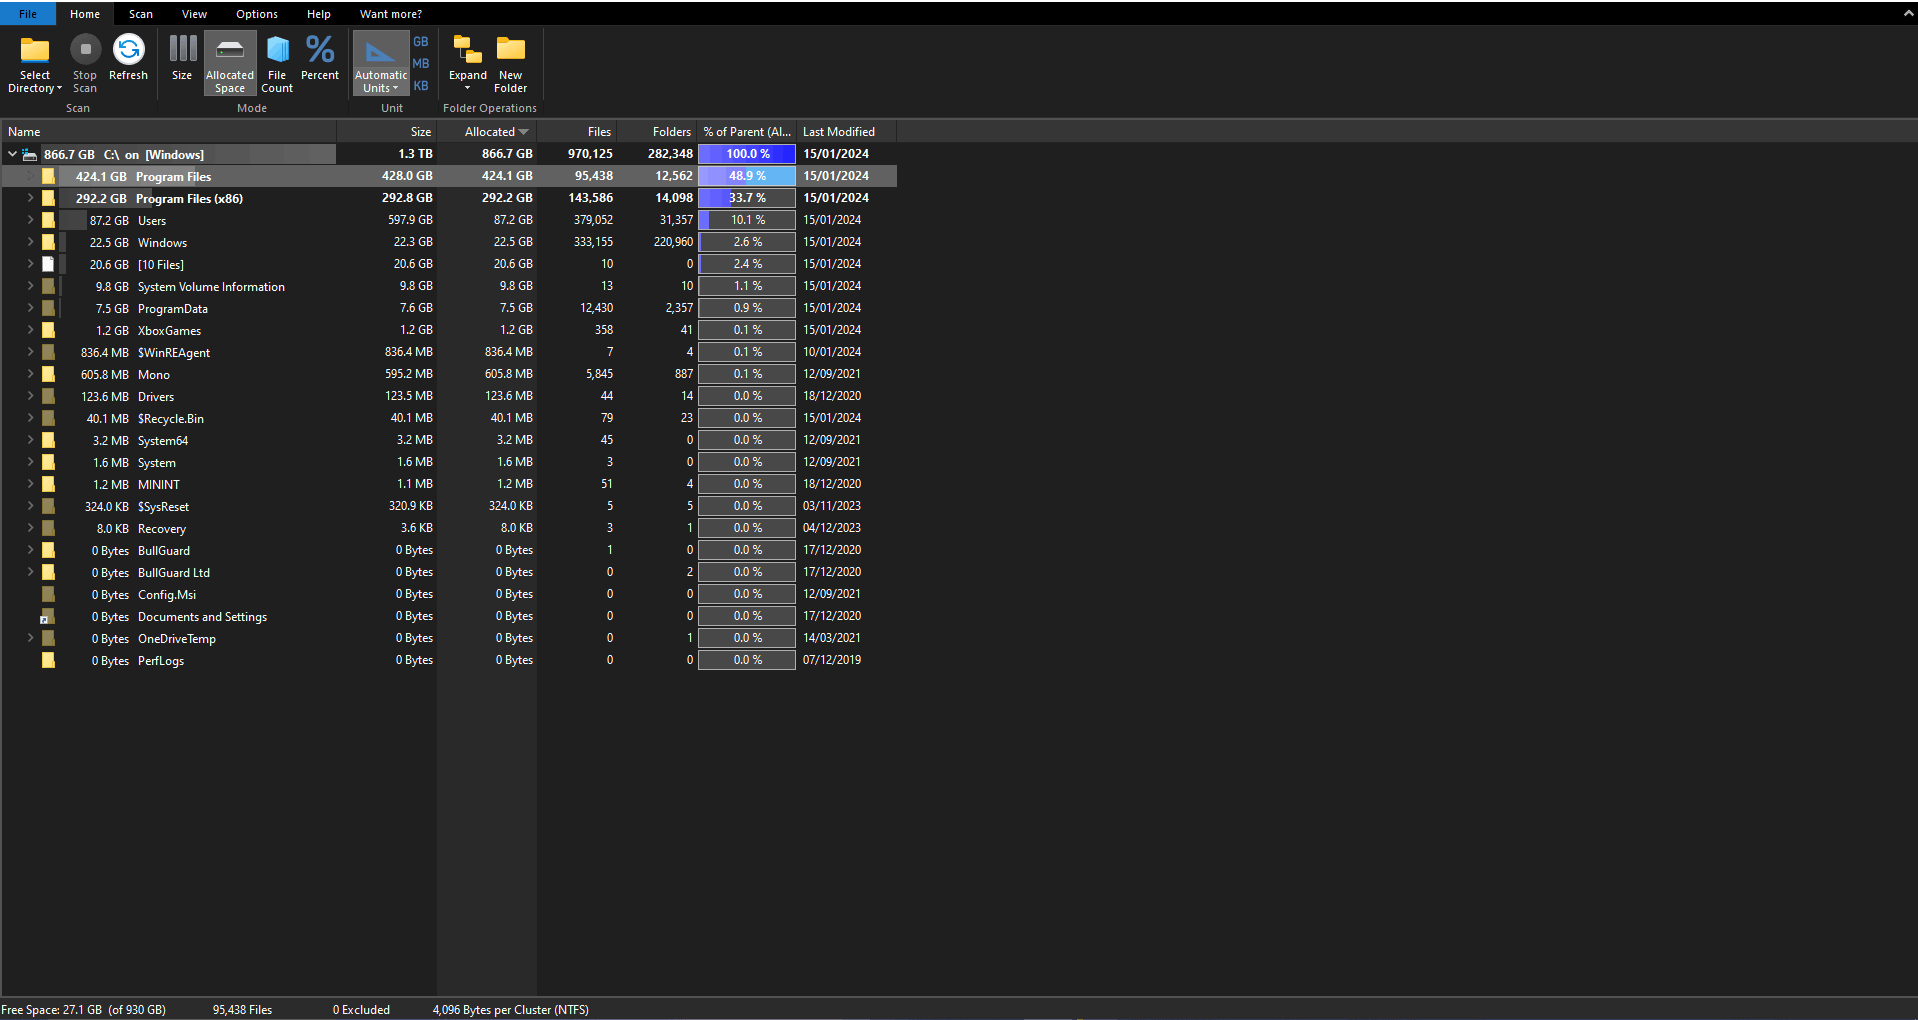This screenshot has width=1918, height=1020.
Task: Refresh the directory scan
Action: click(128, 58)
